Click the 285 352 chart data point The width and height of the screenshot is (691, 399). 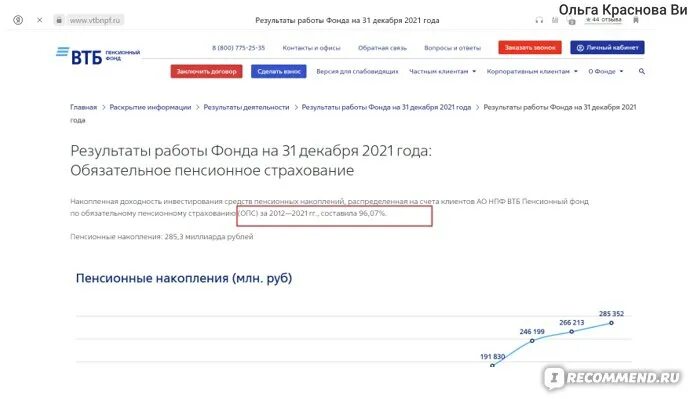(611, 323)
